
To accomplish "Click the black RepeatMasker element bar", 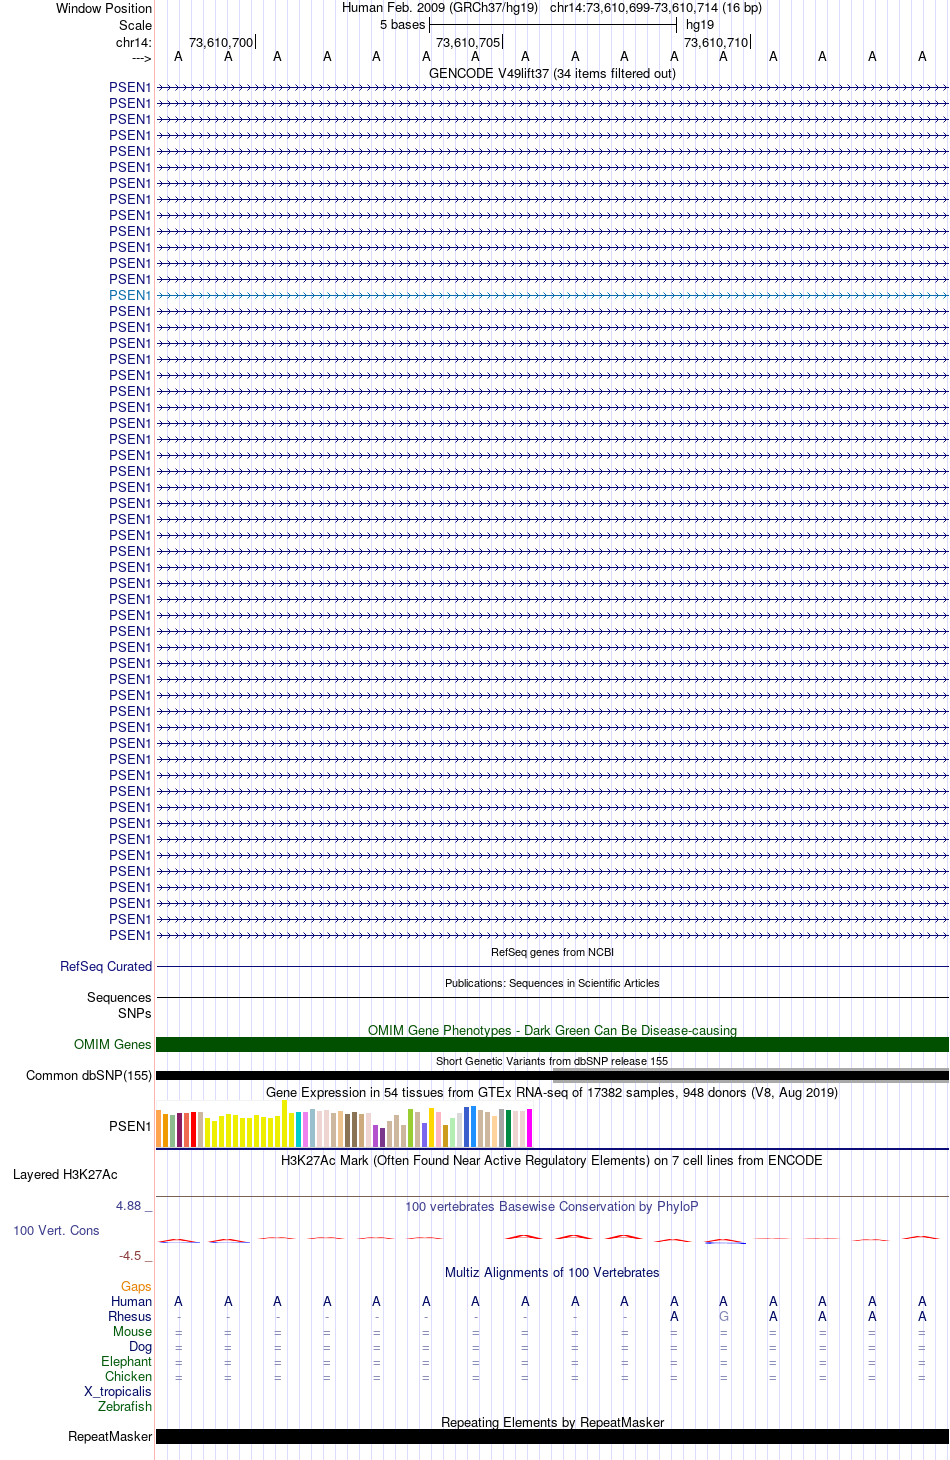I will click(x=552, y=1436).
